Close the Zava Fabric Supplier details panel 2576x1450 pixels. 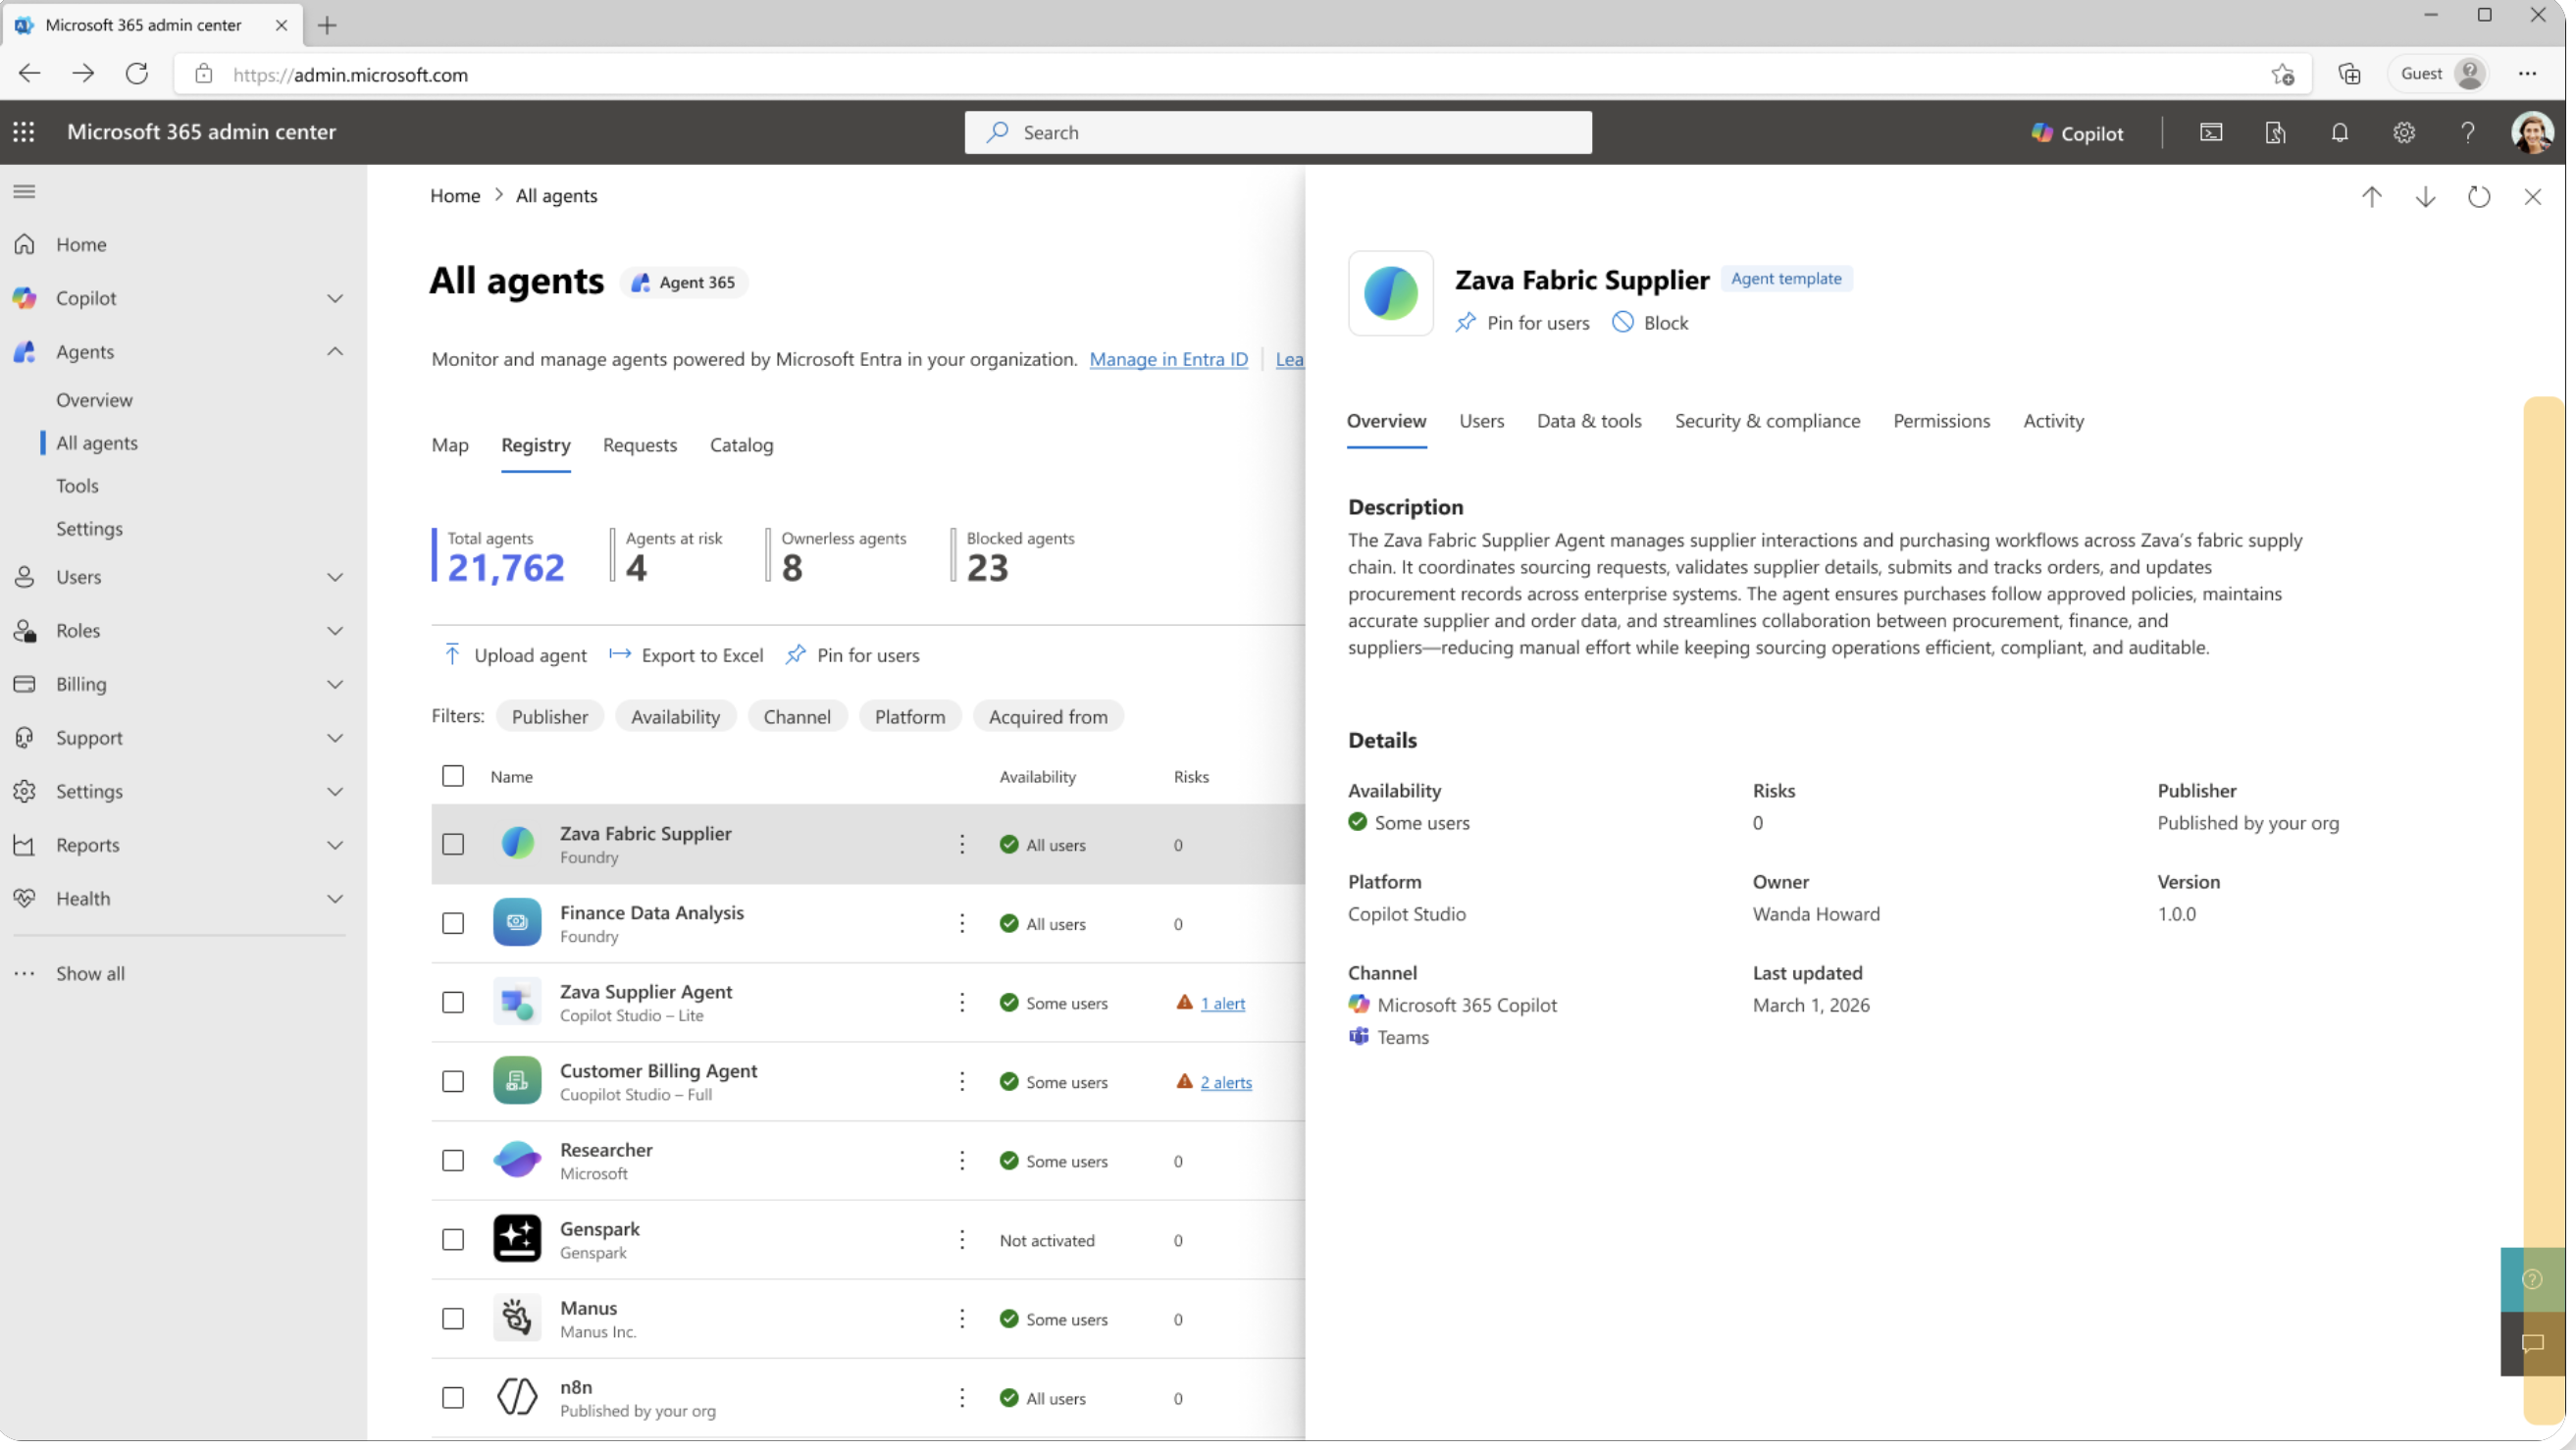(x=2533, y=197)
